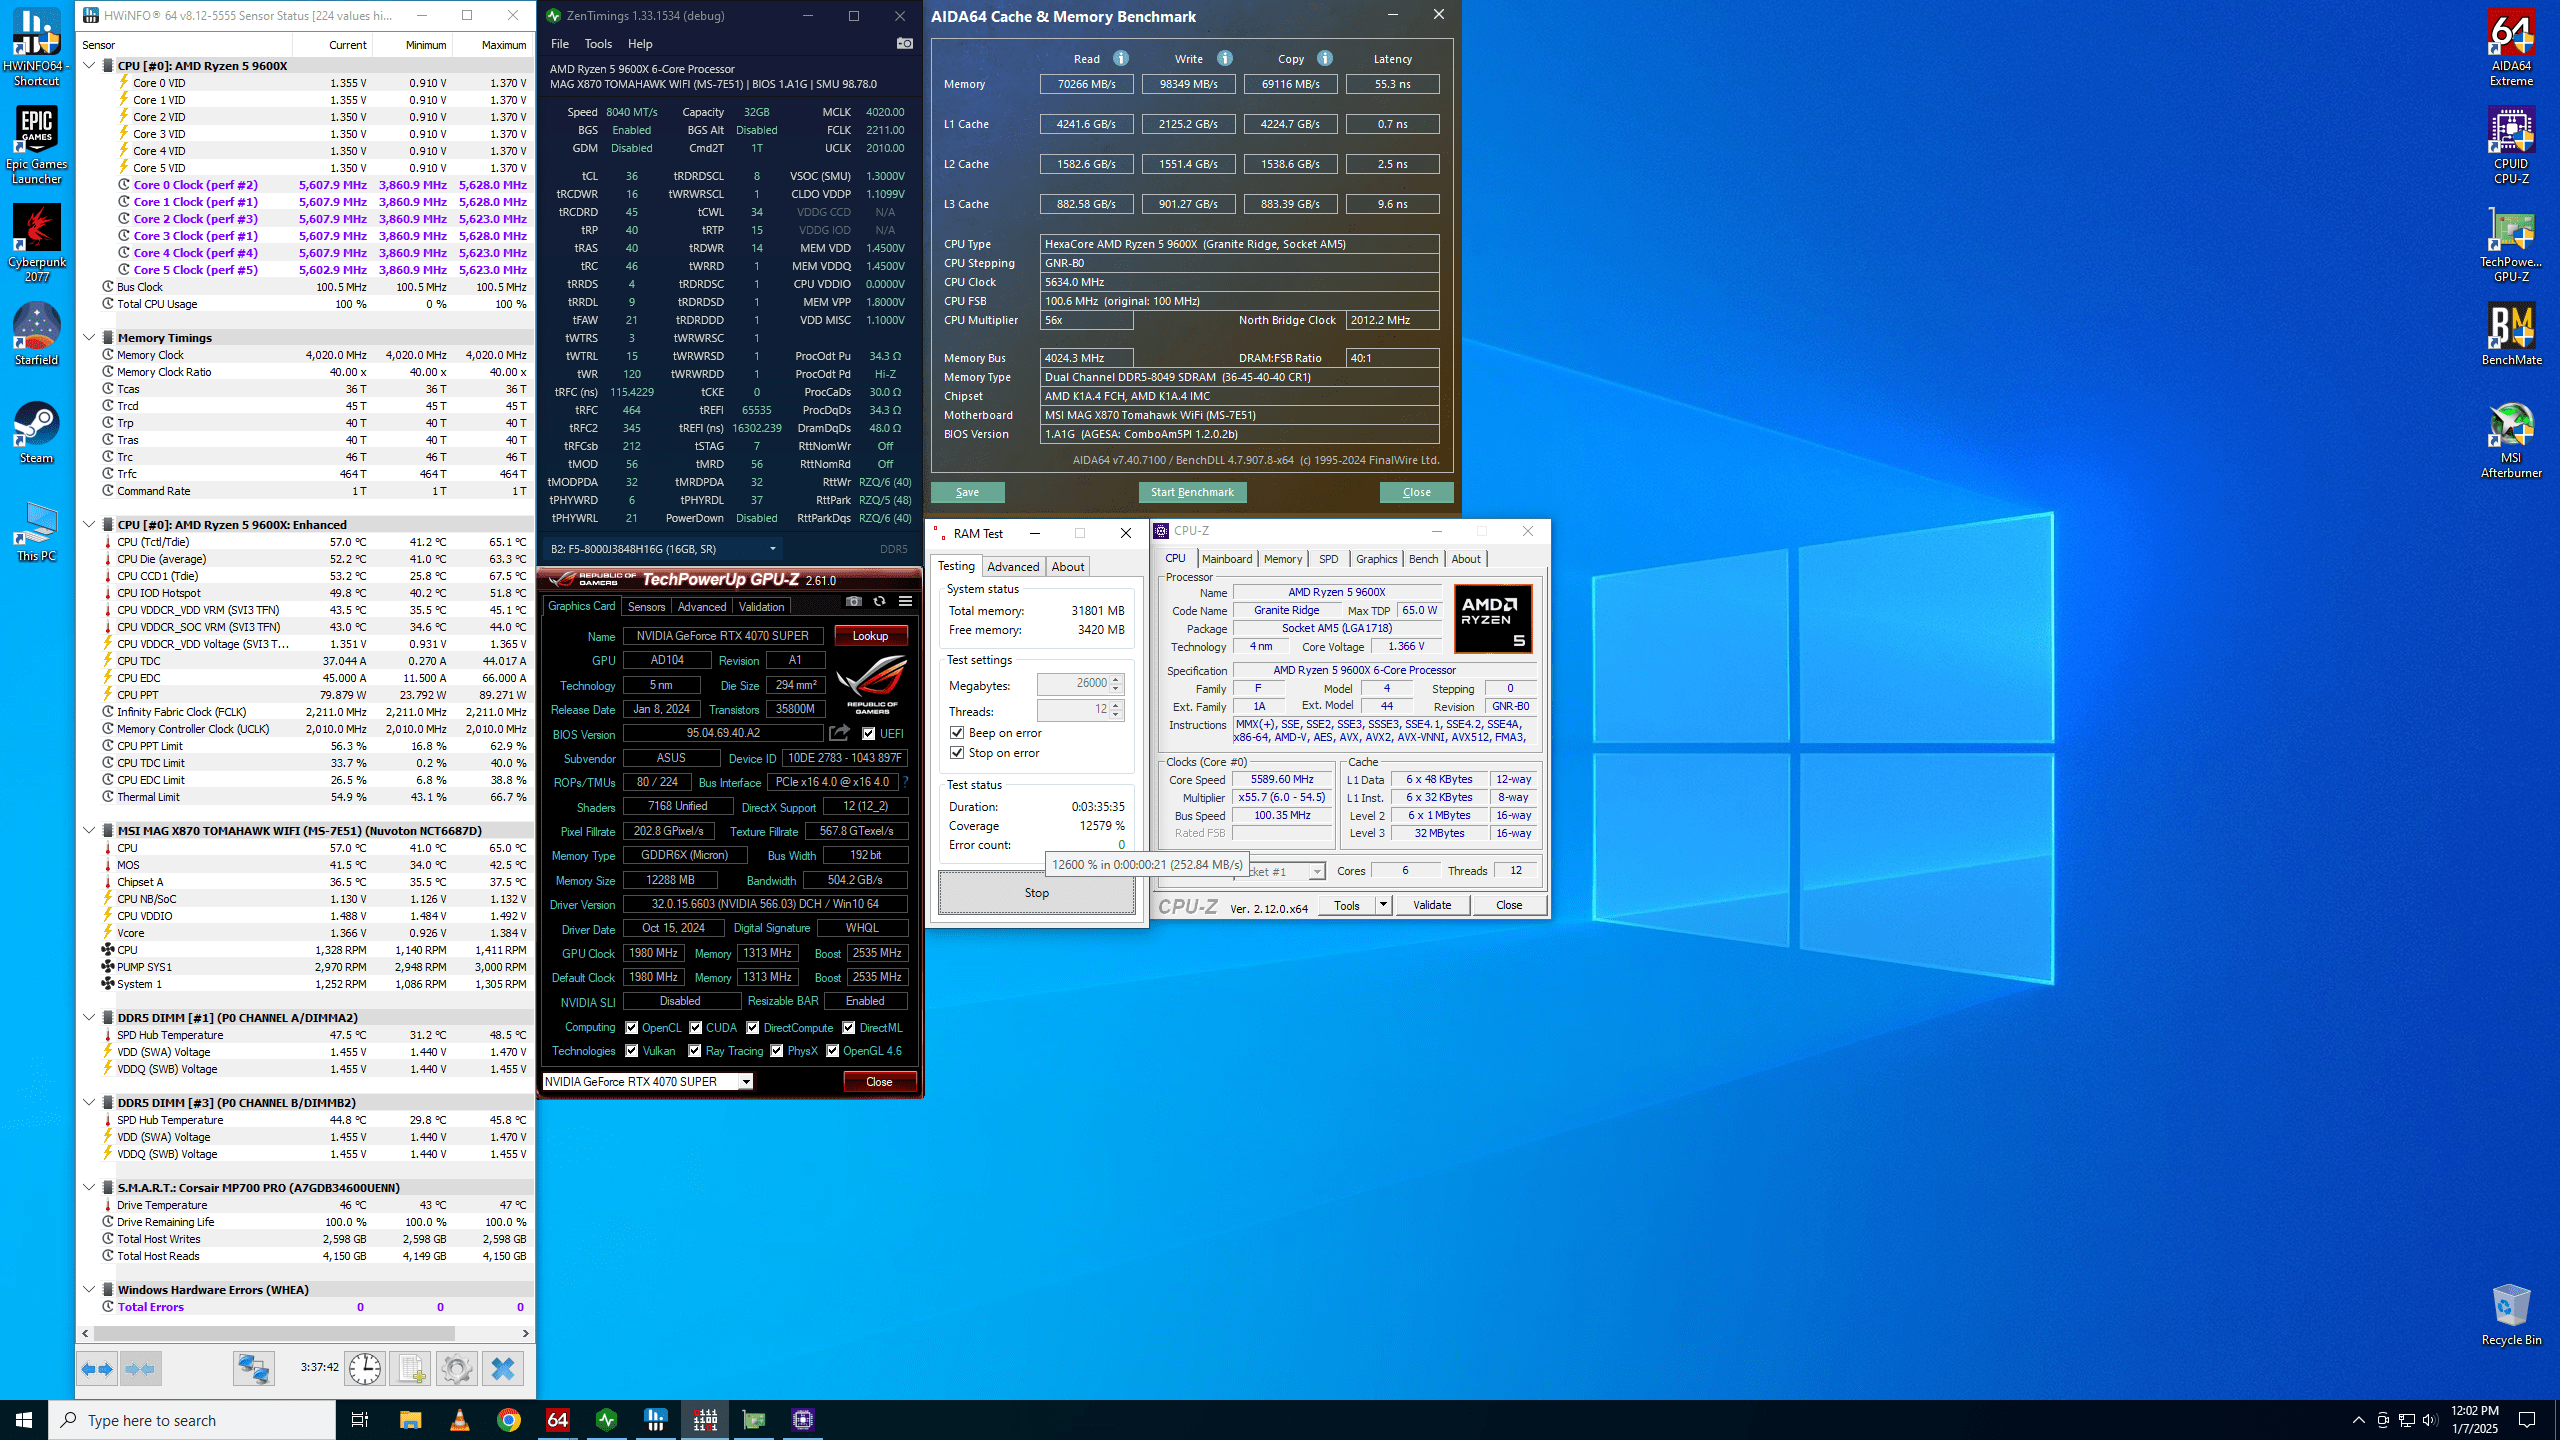
Task: Click GPU-Z refresh icon
Action: pos(879,602)
